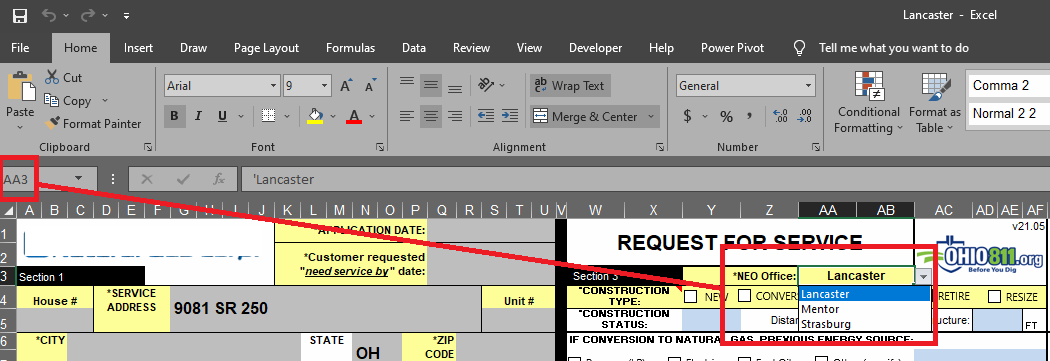The image size is (1050, 361).
Task: Check the RESIZE checkbox
Action: 994,296
